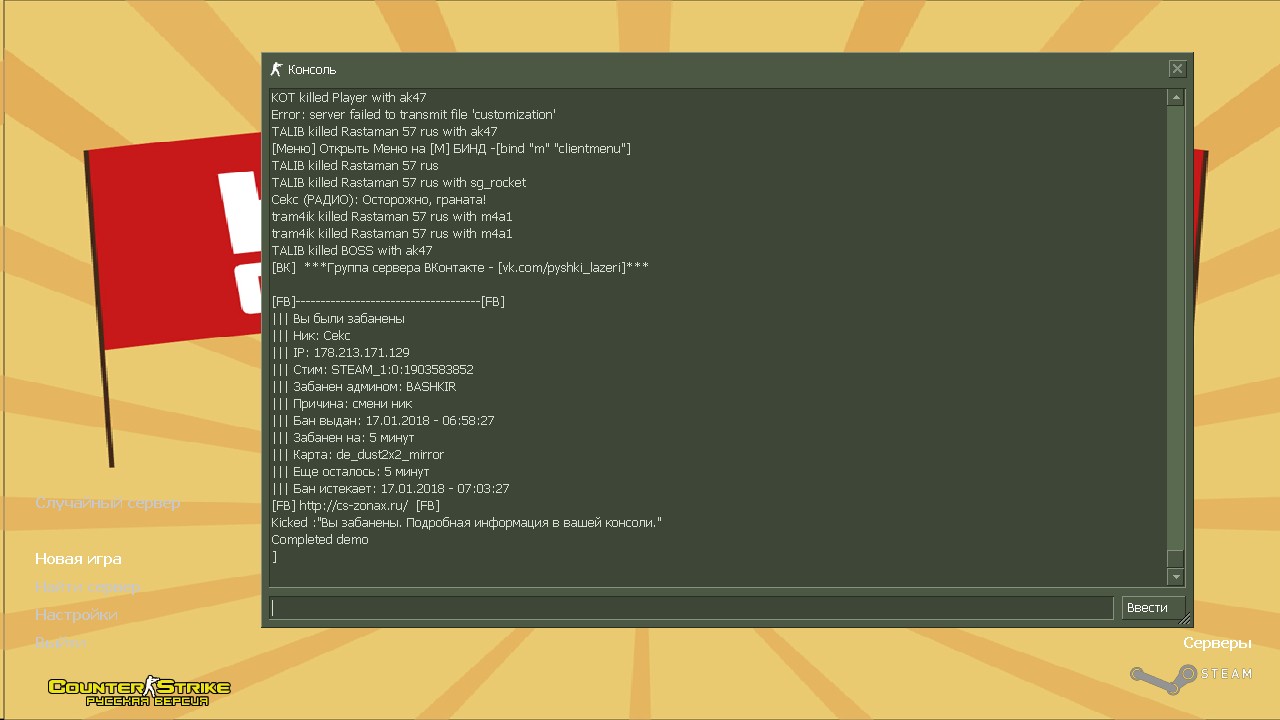
Task: Click 'Бан истекает: 17.01.2018 - 07:03:27' line
Action: [x=390, y=489]
